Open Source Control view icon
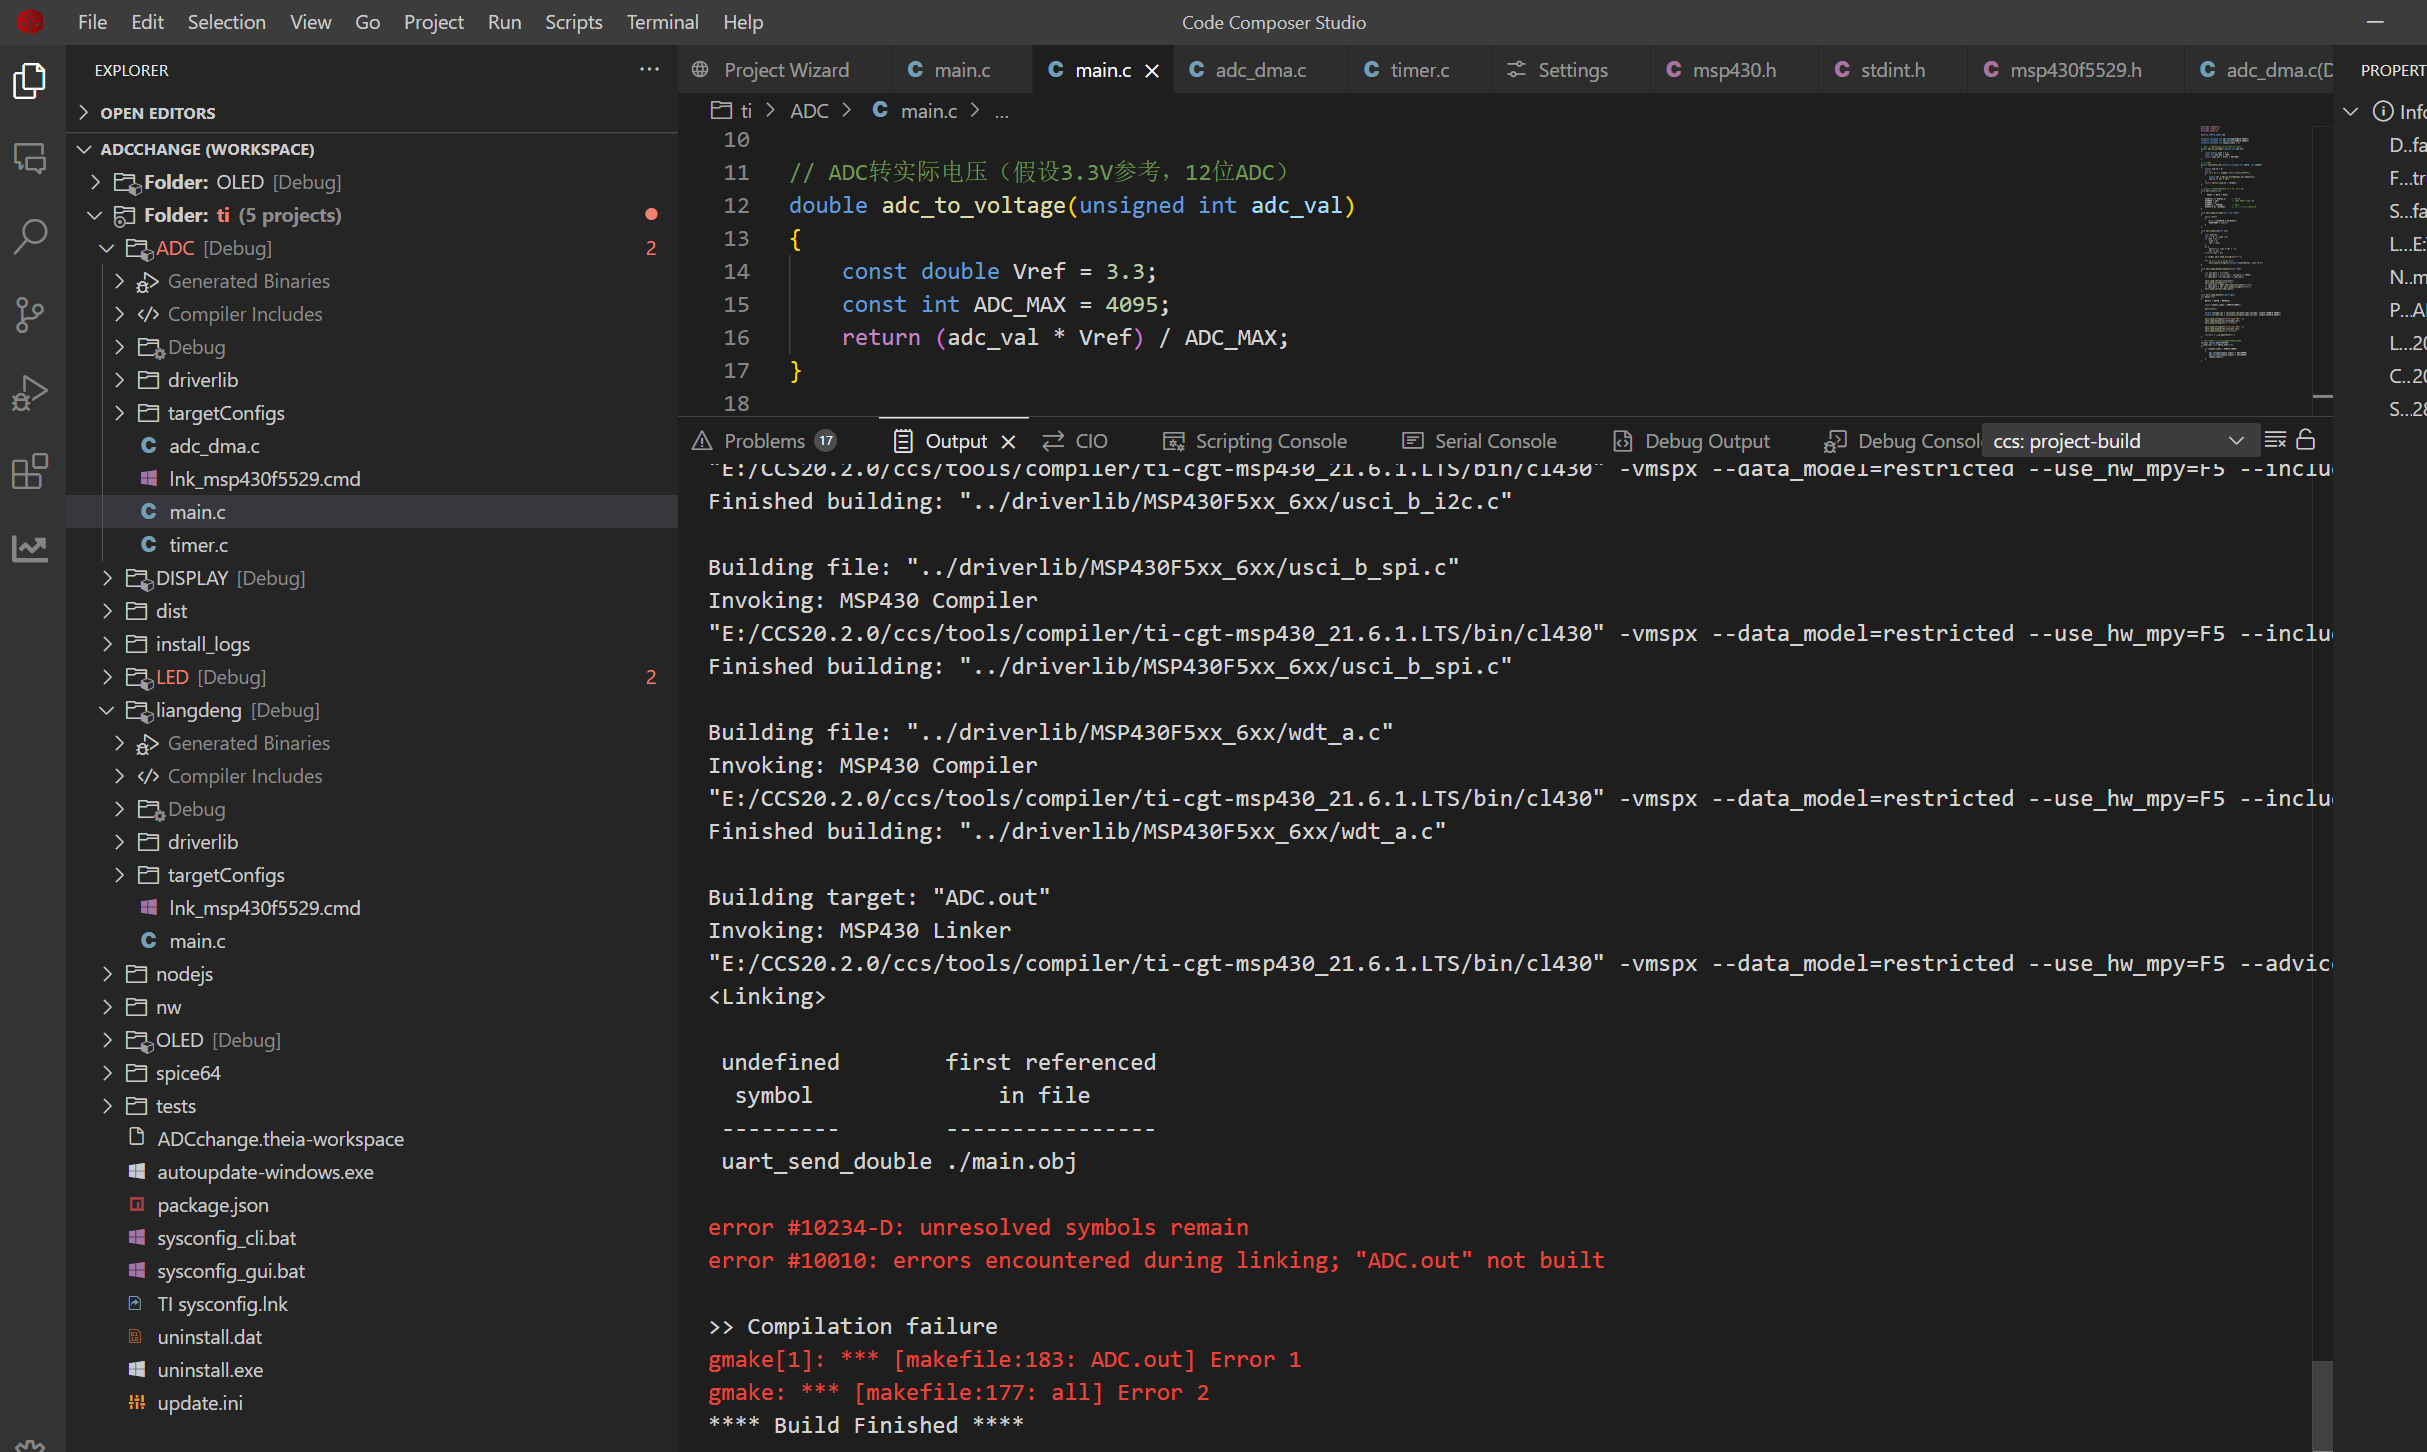Image resolution: width=2427 pixels, height=1452 pixels. point(30,315)
